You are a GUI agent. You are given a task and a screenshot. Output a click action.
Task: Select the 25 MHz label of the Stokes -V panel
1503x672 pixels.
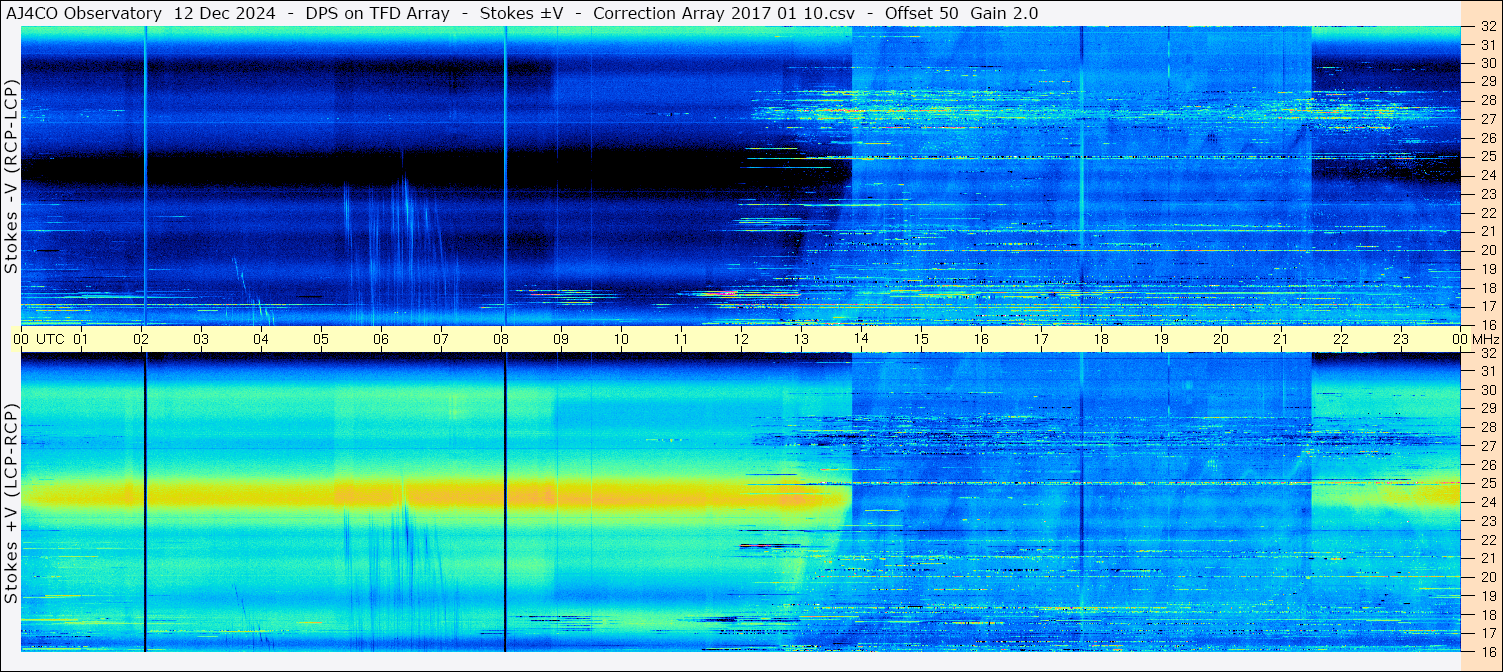pos(1487,156)
